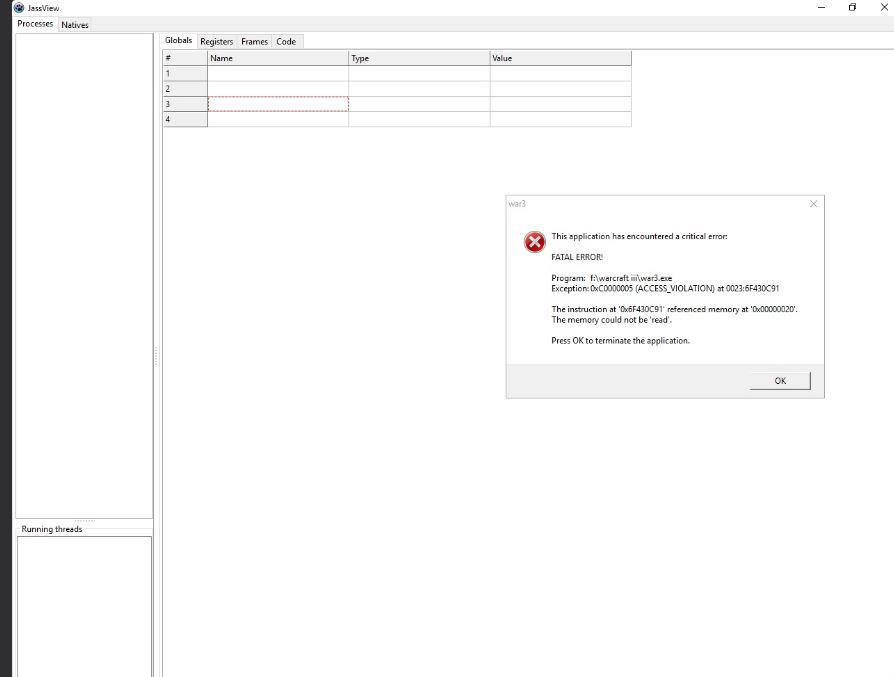Select row 3 header in Globals table
This screenshot has height=677, width=894.
click(185, 104)
